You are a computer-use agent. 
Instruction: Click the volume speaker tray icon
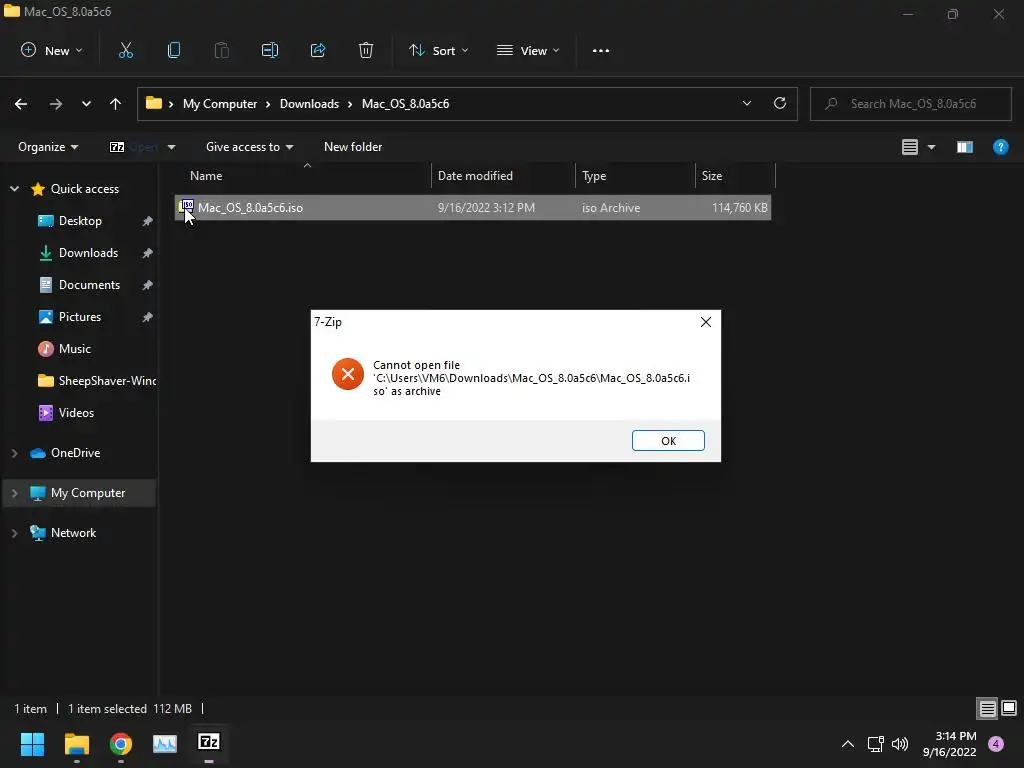(900, 744)
